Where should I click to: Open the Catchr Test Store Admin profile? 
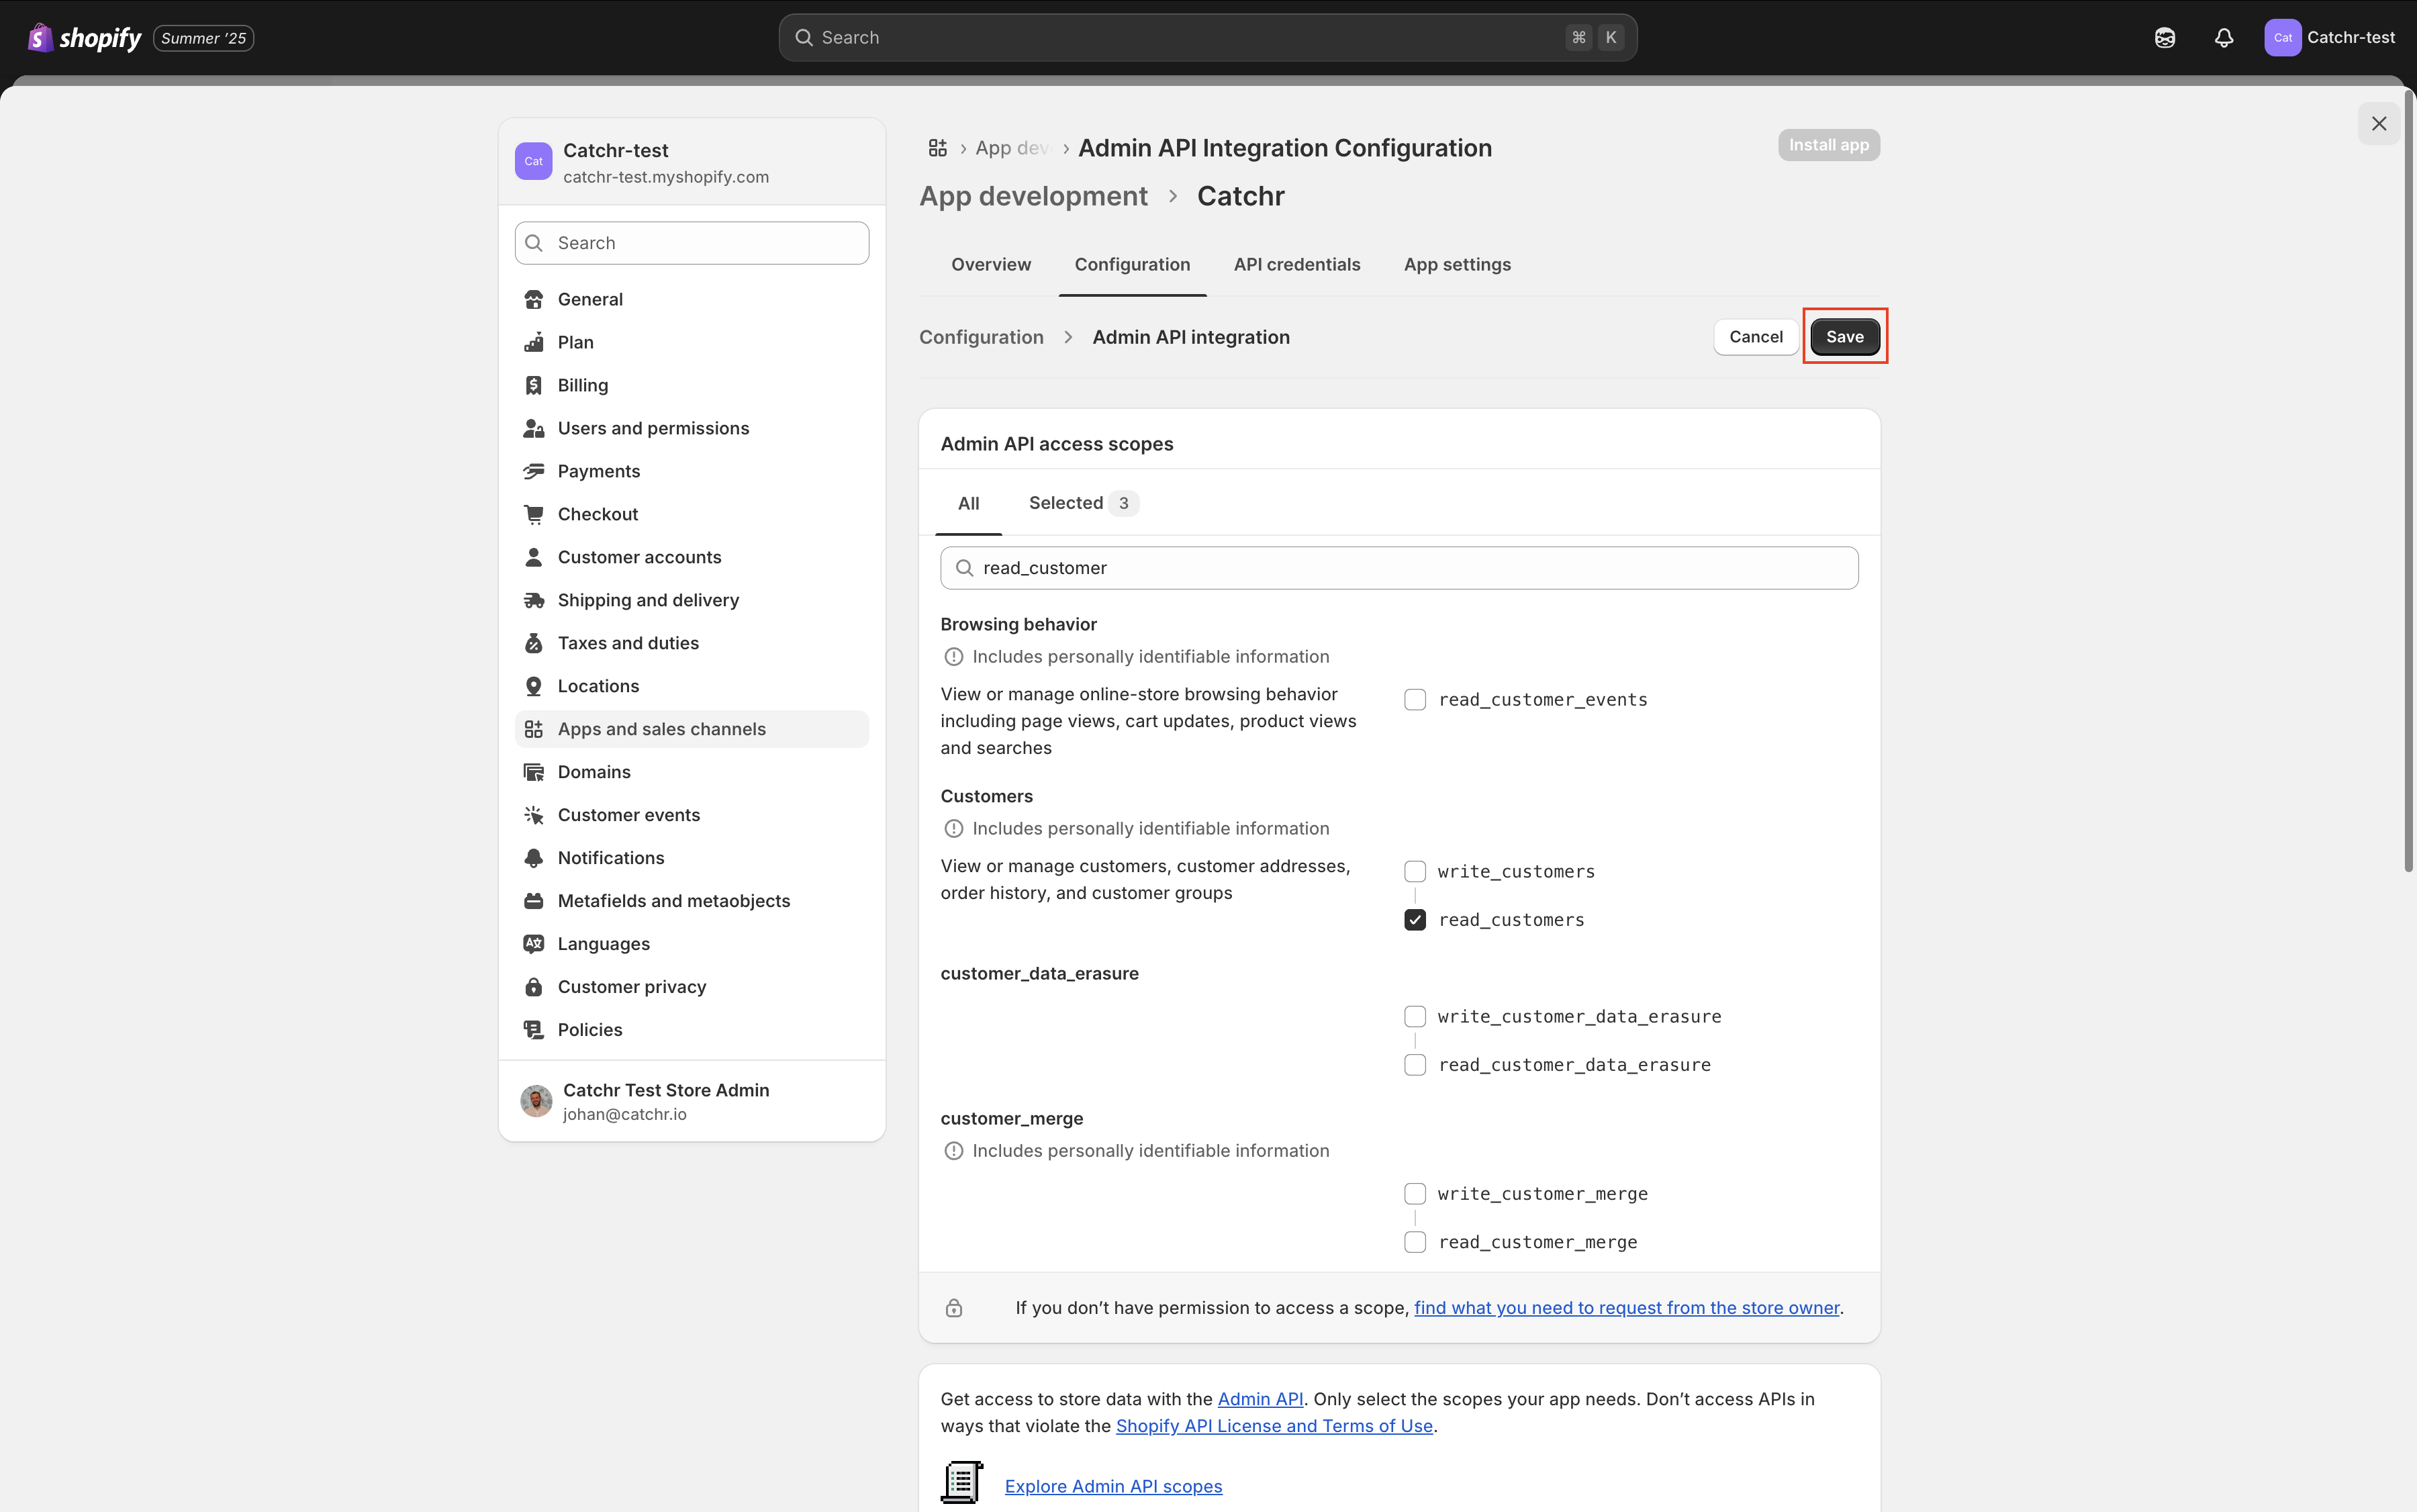click(691, 1101)
